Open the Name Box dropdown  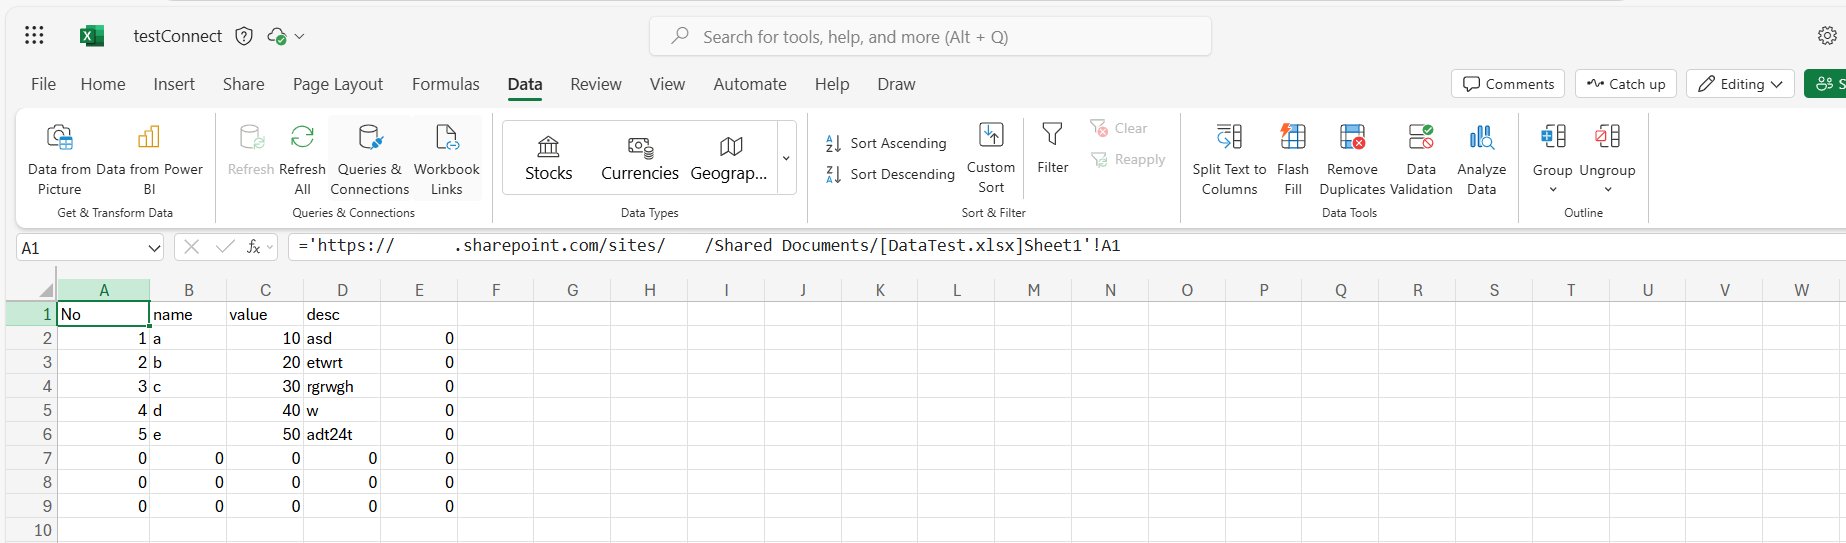pos(154,248)
